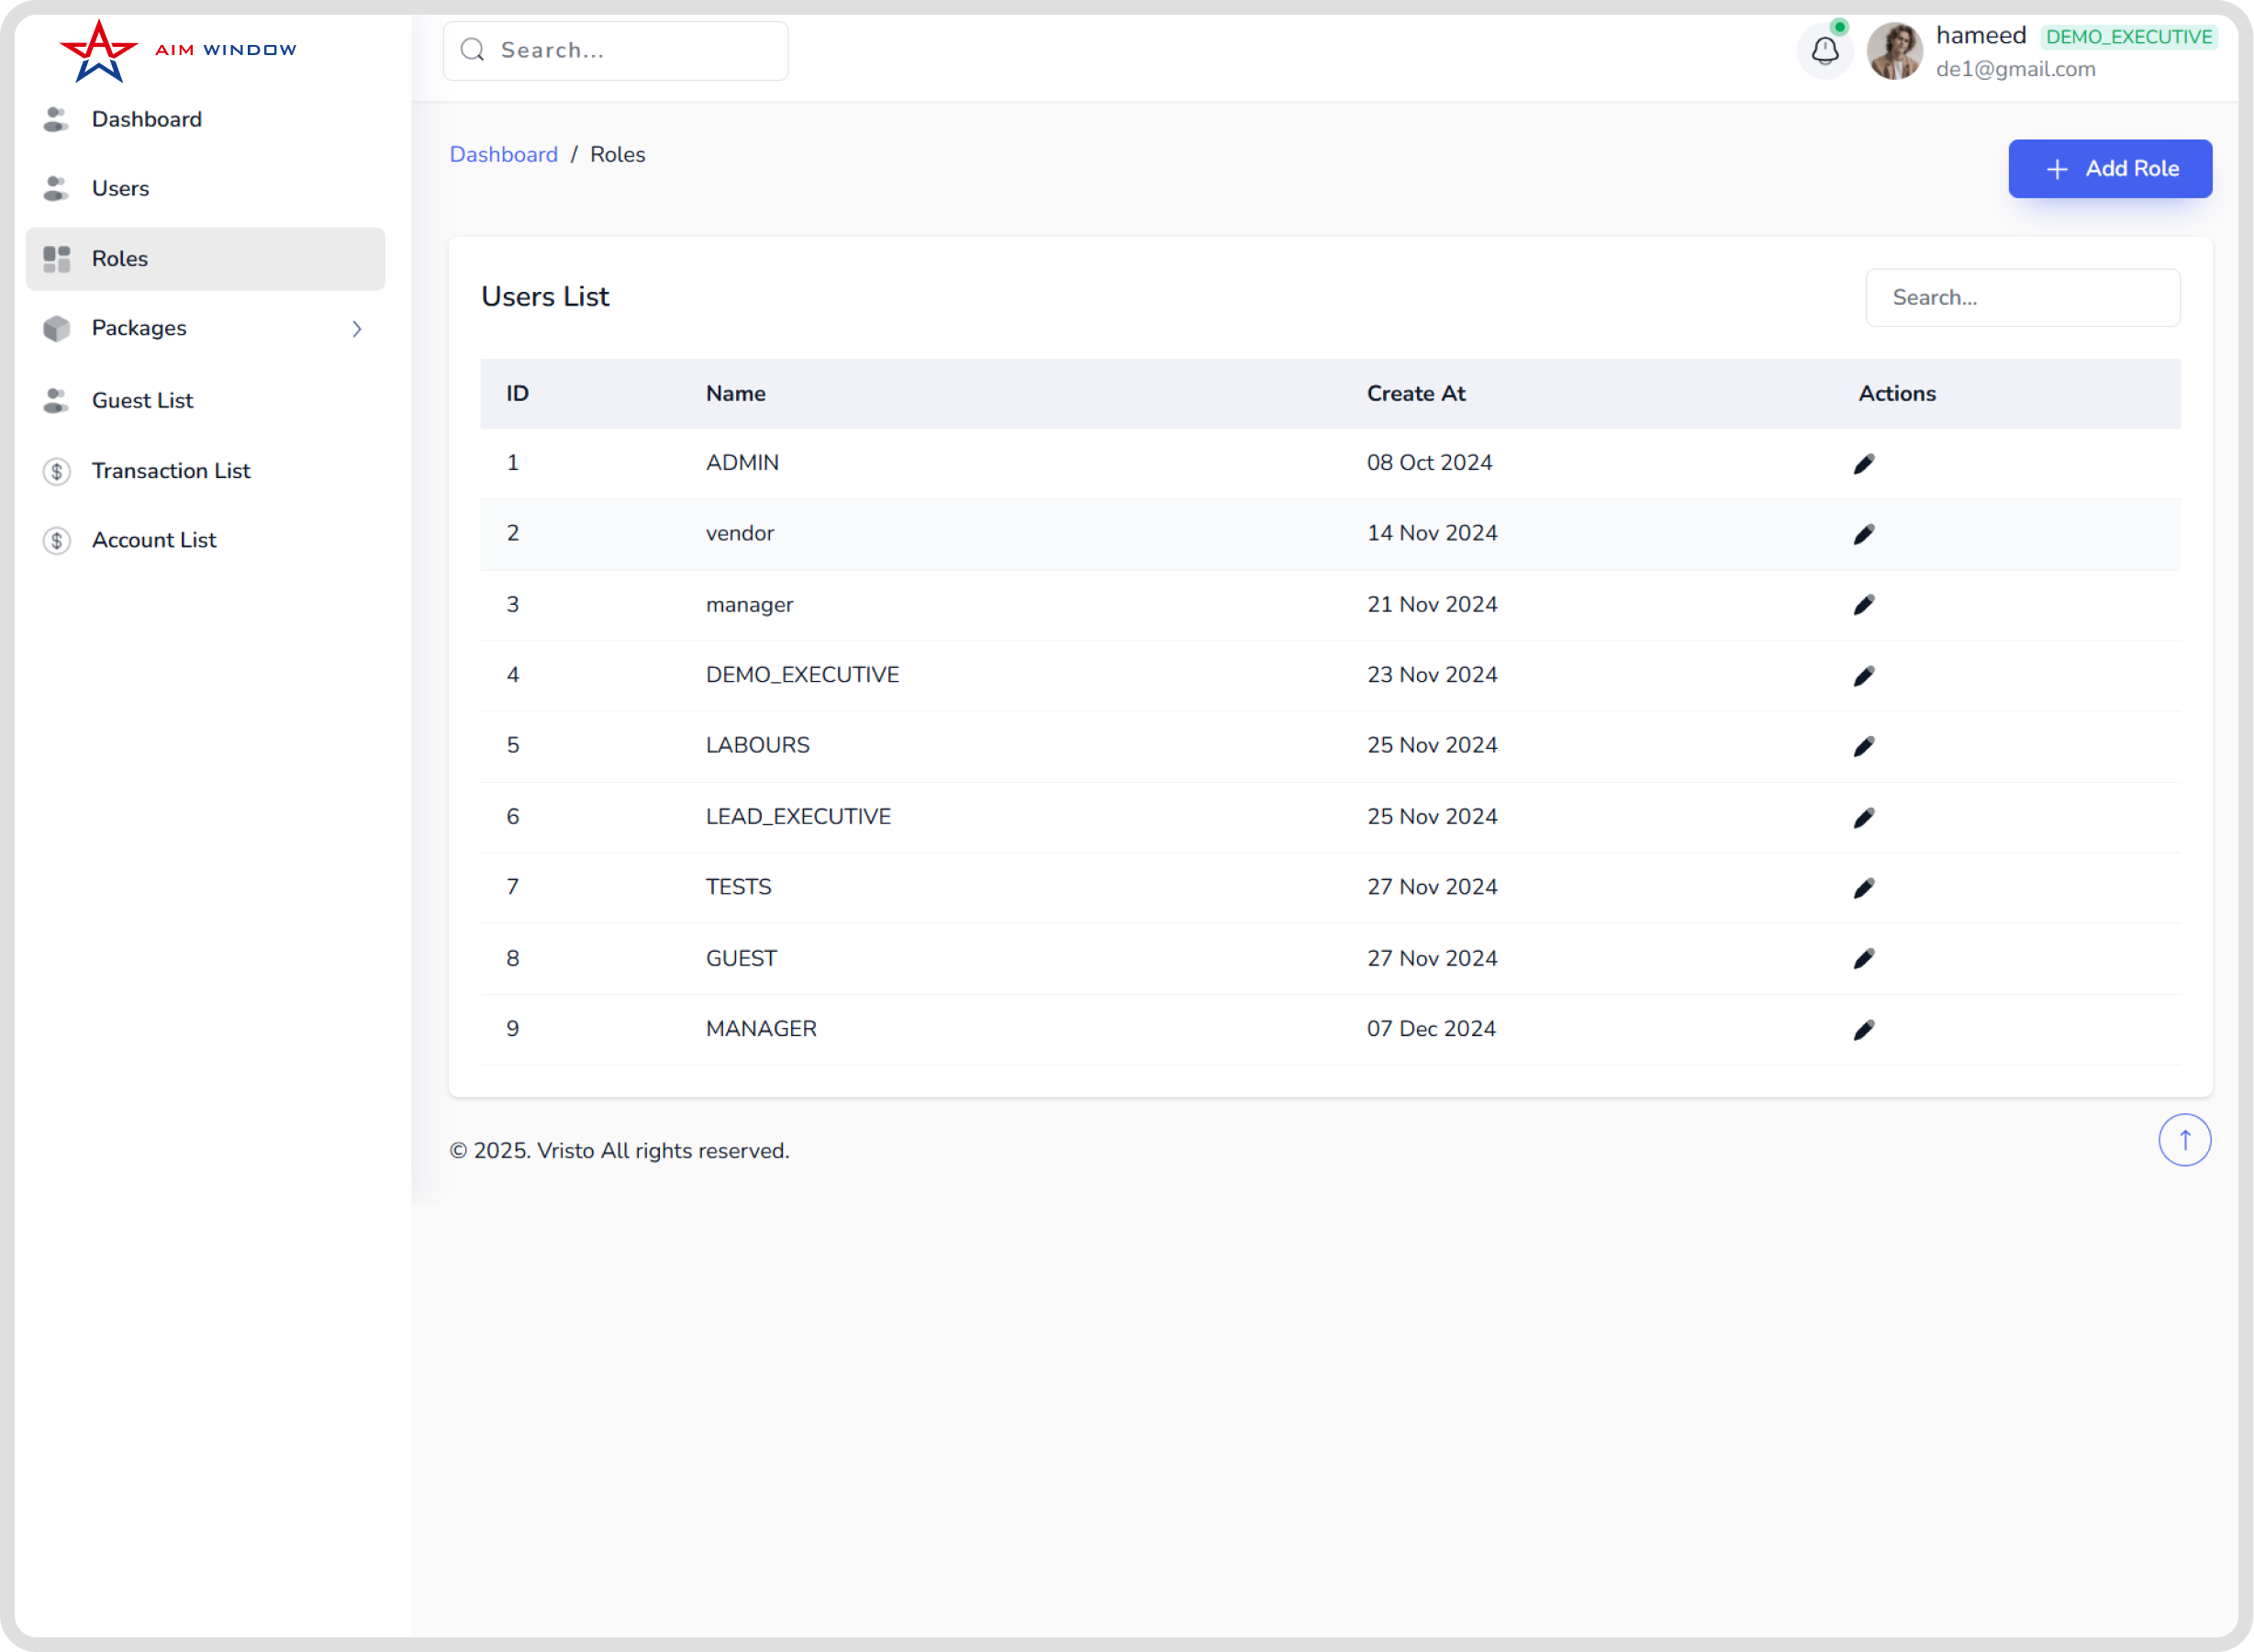Edit the vendor role using pencil icon

1863,533
